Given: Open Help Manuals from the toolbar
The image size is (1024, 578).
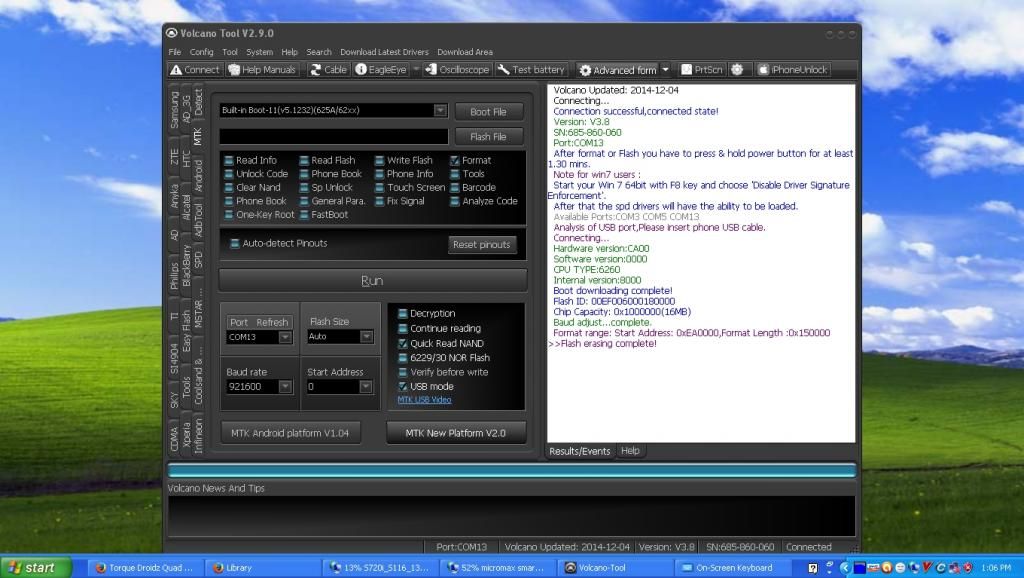Looking at the screenshot, I should 262,70.
